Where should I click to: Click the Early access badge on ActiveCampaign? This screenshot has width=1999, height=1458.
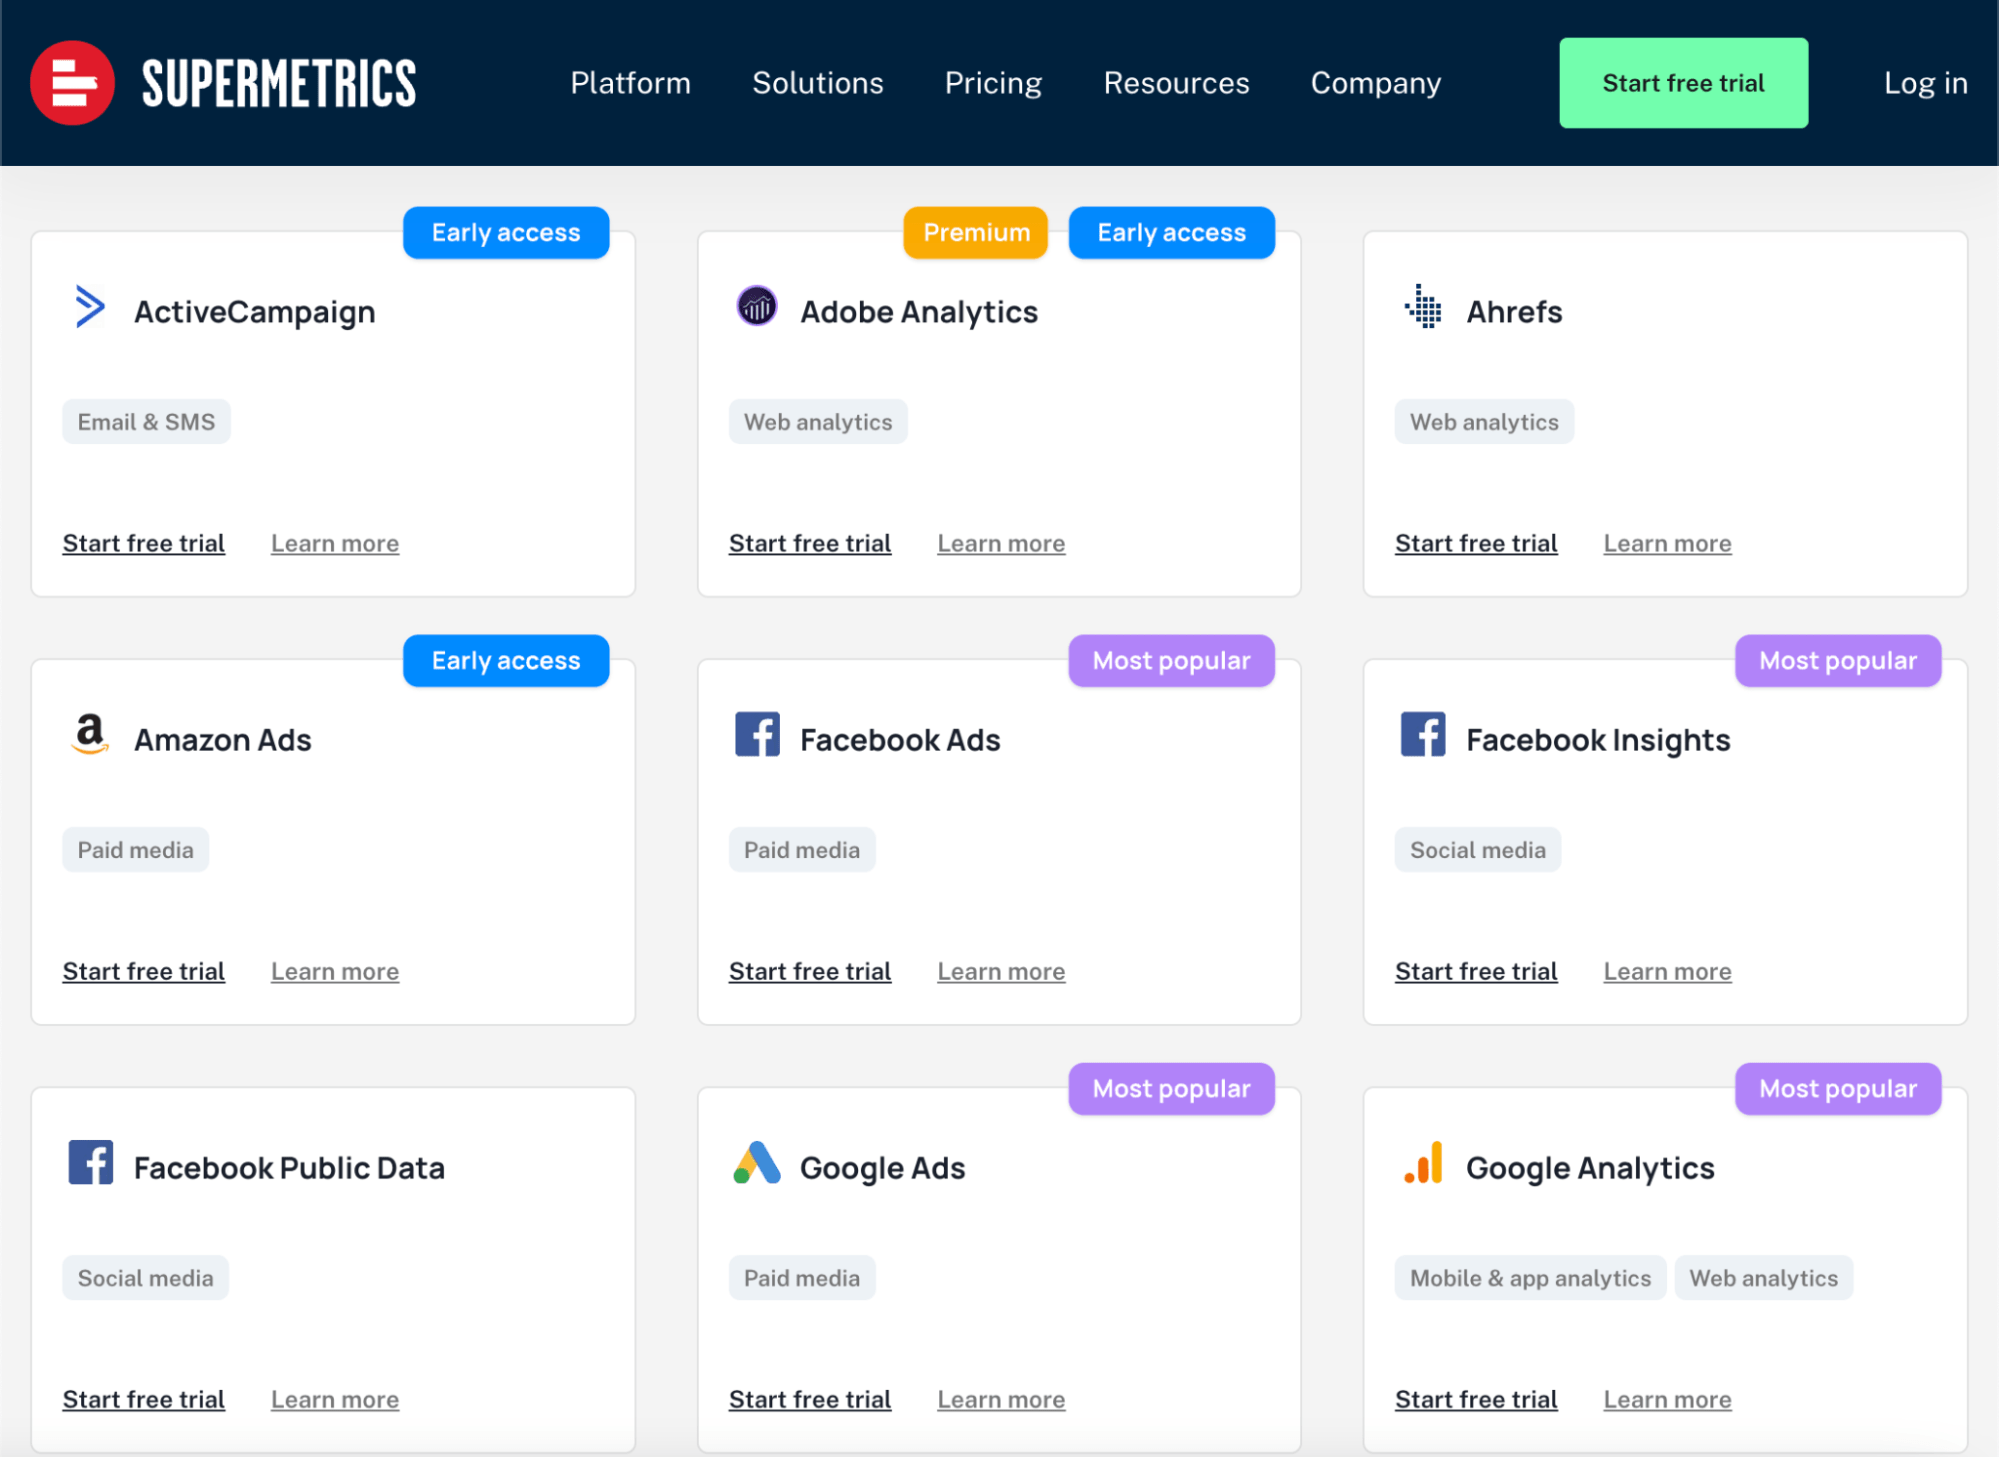pyautogui.click(x=506, y=234)
